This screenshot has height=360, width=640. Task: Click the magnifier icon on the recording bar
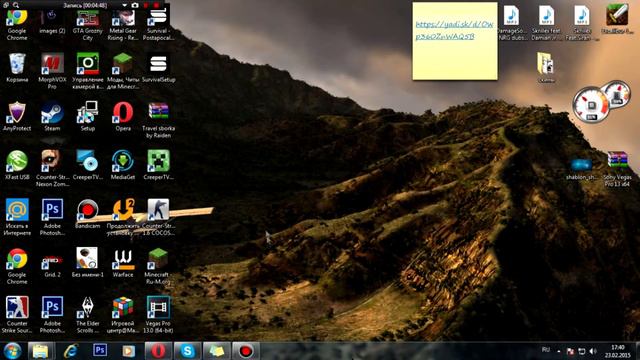[x=16, y=5]
